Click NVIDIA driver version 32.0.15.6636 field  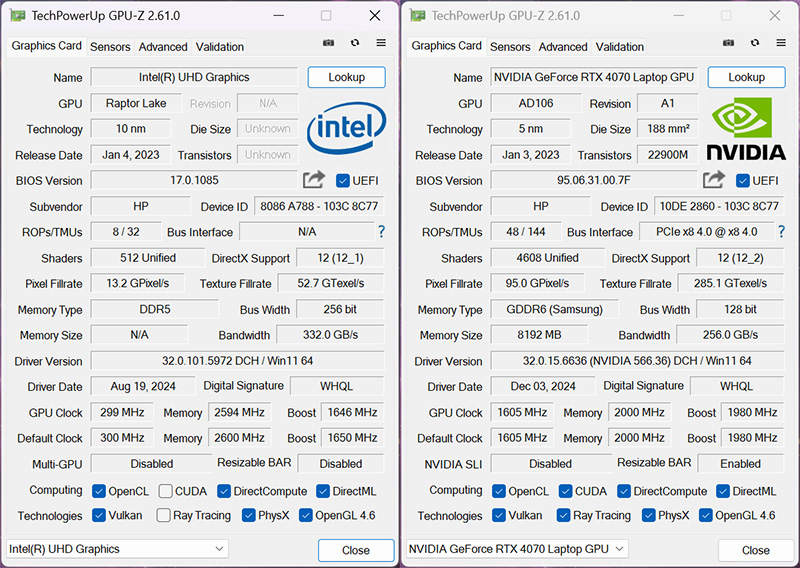pyautogui.click(x=637, y=361)
